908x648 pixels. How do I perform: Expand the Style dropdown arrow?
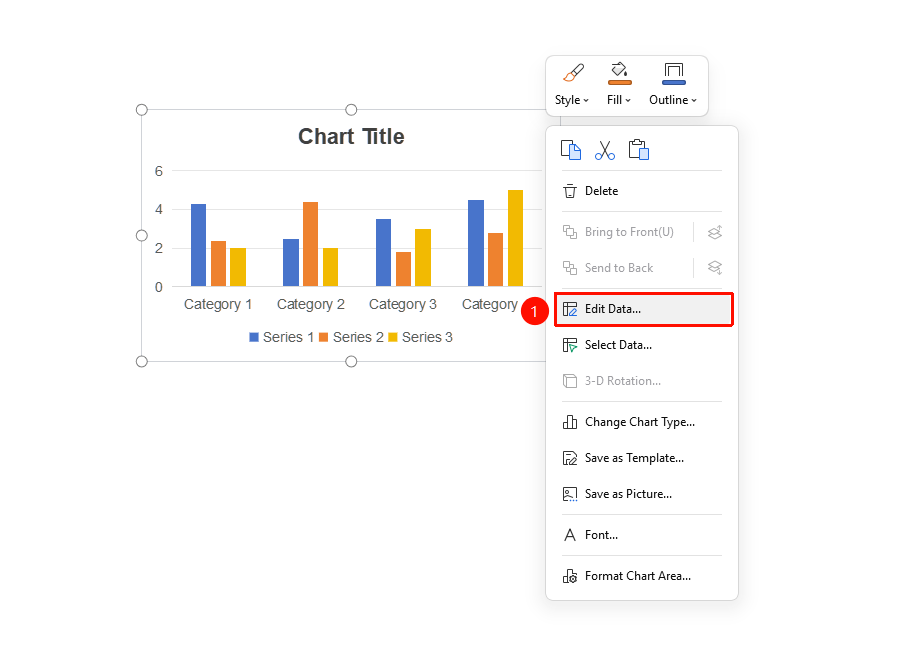click(x=586, y=100)
